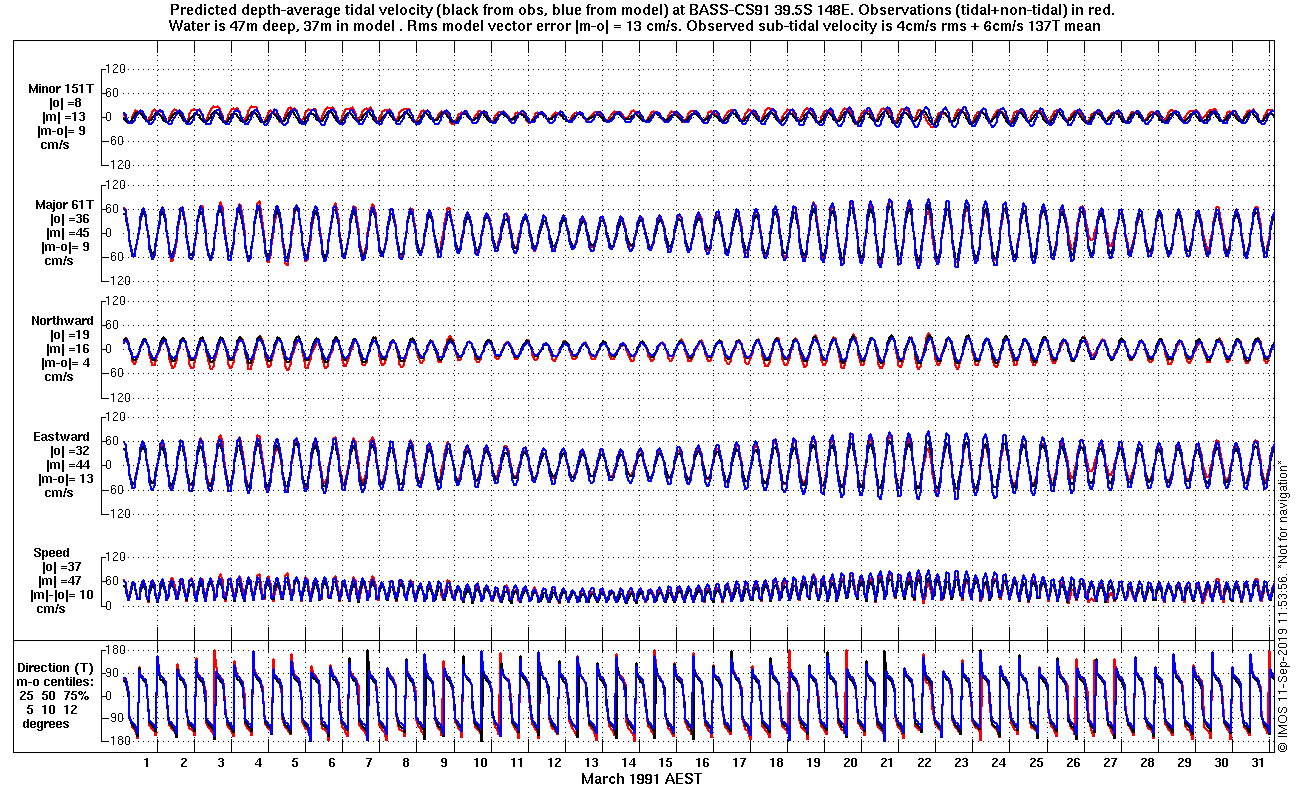
Task: Click day 21 on the date axis
Action: (886, 763)
